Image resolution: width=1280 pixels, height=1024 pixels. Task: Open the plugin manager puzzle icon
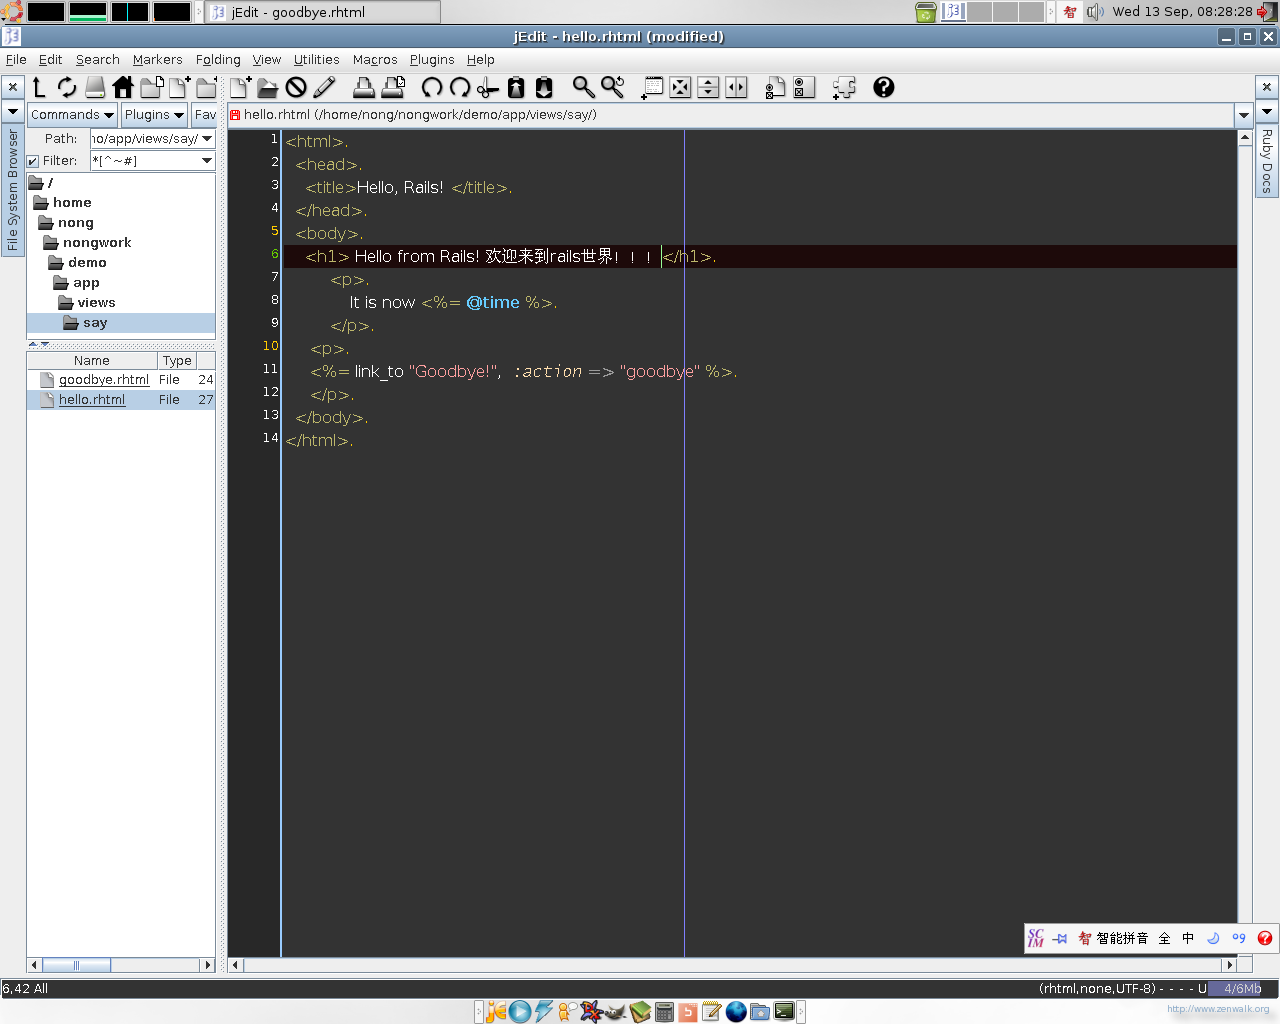pyautogui.click(x=844, y=87)
